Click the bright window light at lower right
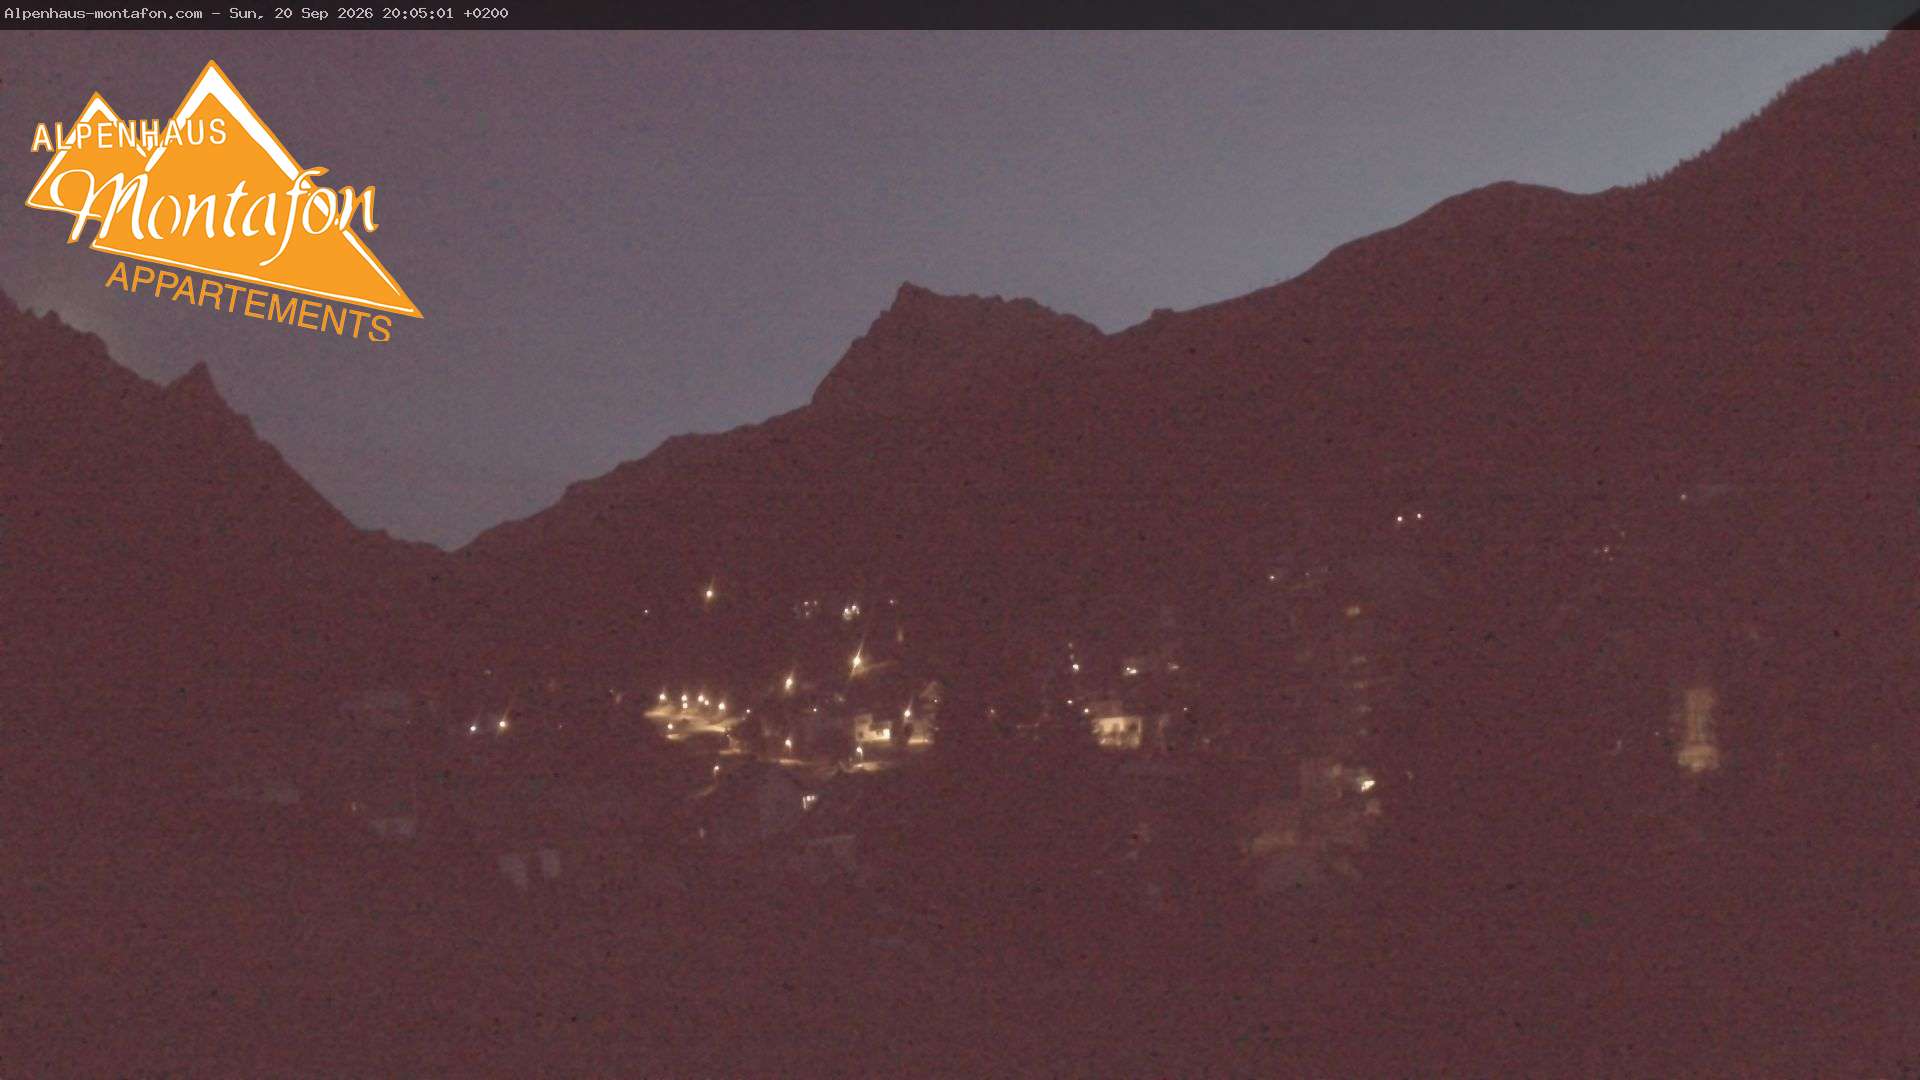The width and height of the screenshot is (1920, 1080). click(1367, 785)
